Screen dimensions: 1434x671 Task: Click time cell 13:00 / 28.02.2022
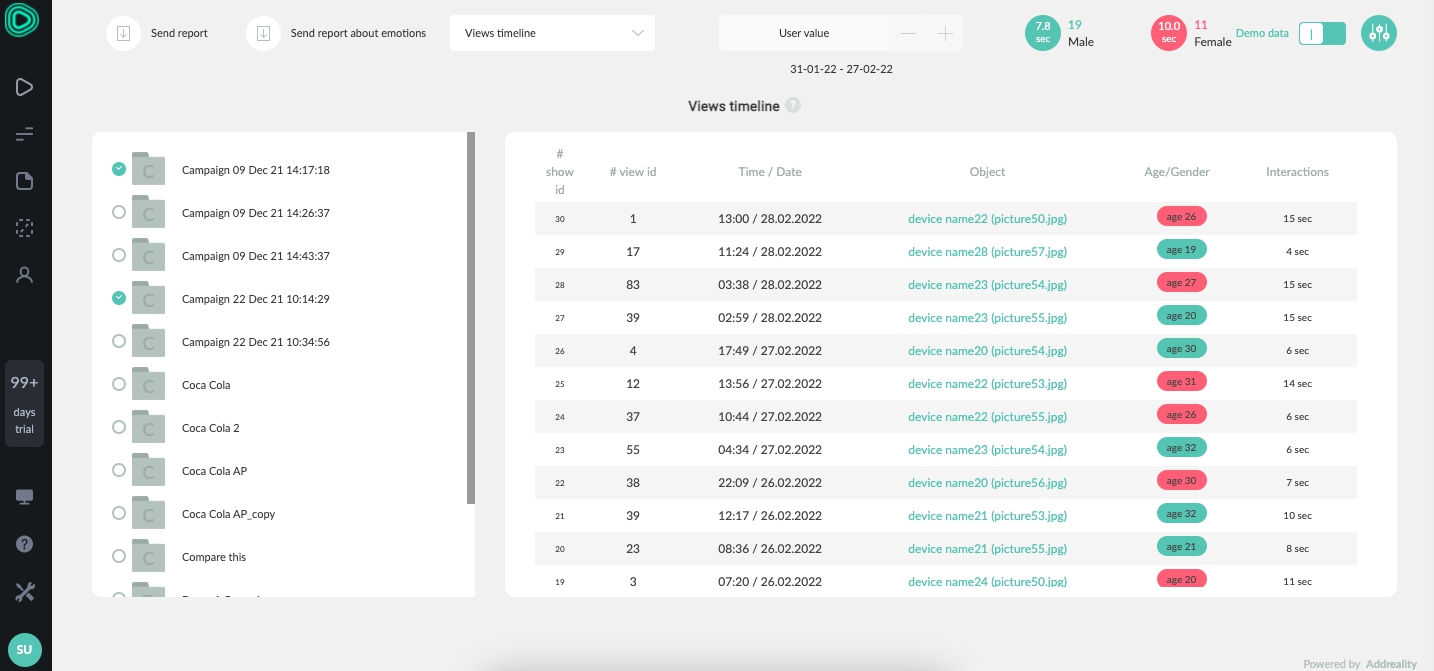[770, 219]
